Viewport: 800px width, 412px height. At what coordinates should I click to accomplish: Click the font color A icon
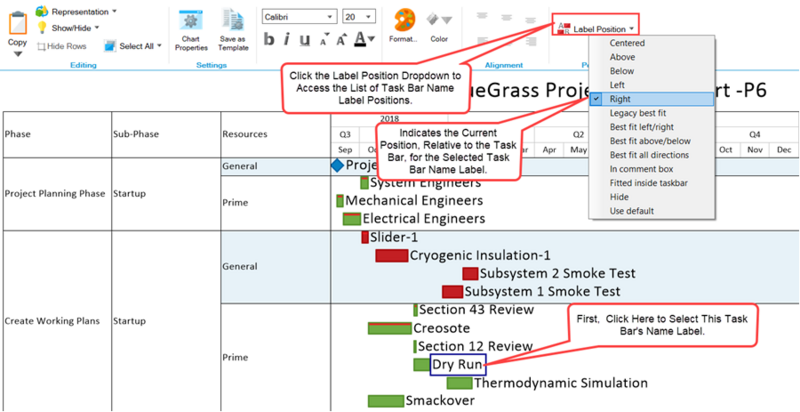click(359, 39)
